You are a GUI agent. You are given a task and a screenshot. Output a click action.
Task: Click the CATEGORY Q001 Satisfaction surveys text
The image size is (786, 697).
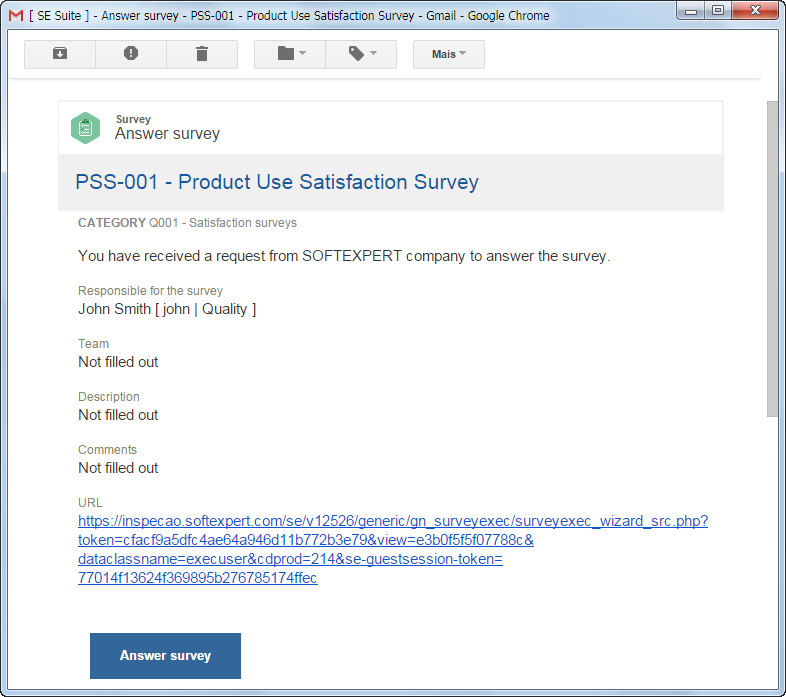187,223
